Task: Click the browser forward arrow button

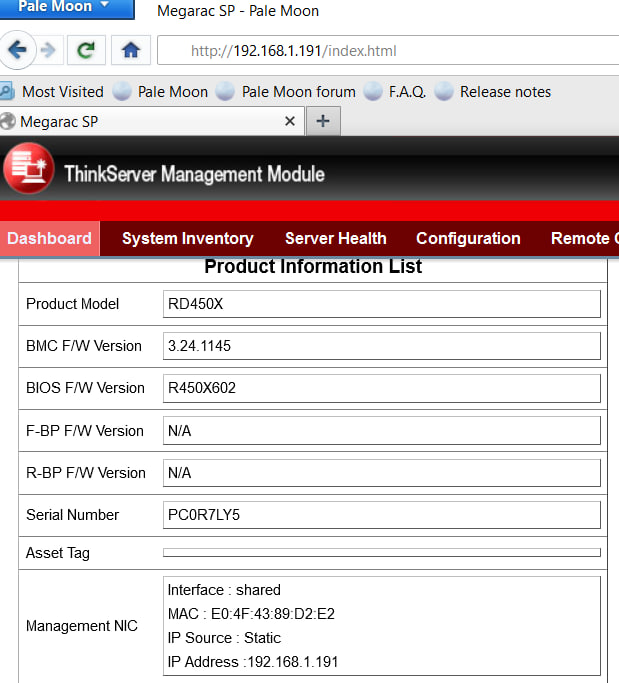Action: [48, 50]
